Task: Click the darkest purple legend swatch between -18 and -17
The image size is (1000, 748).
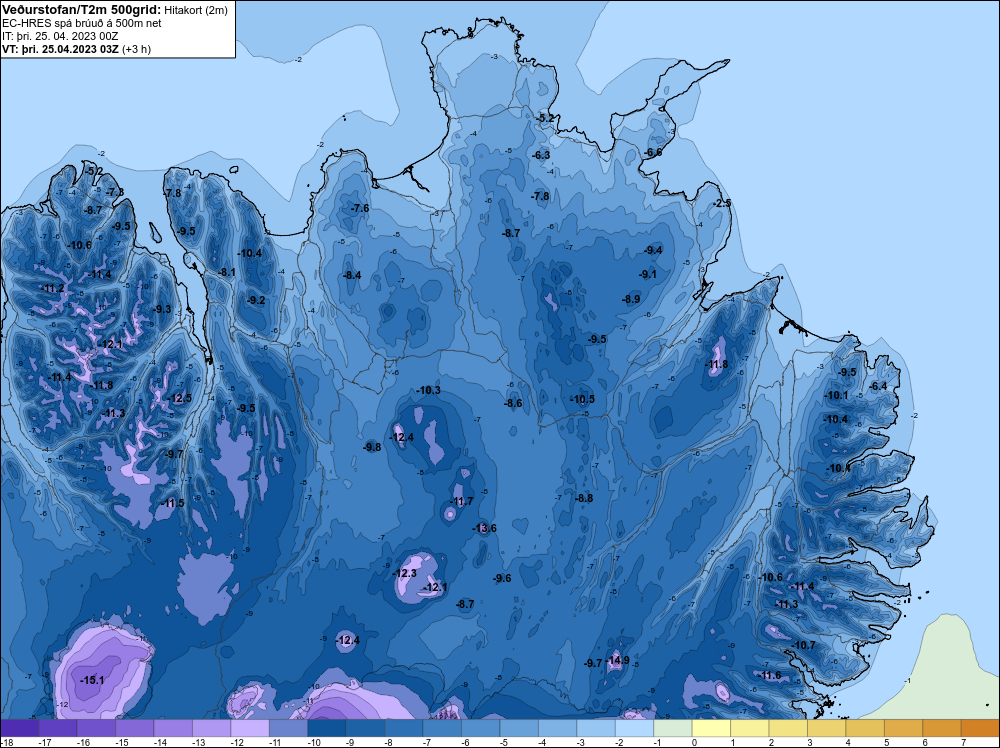Action: pyautogui.click(x=19, y=728)
